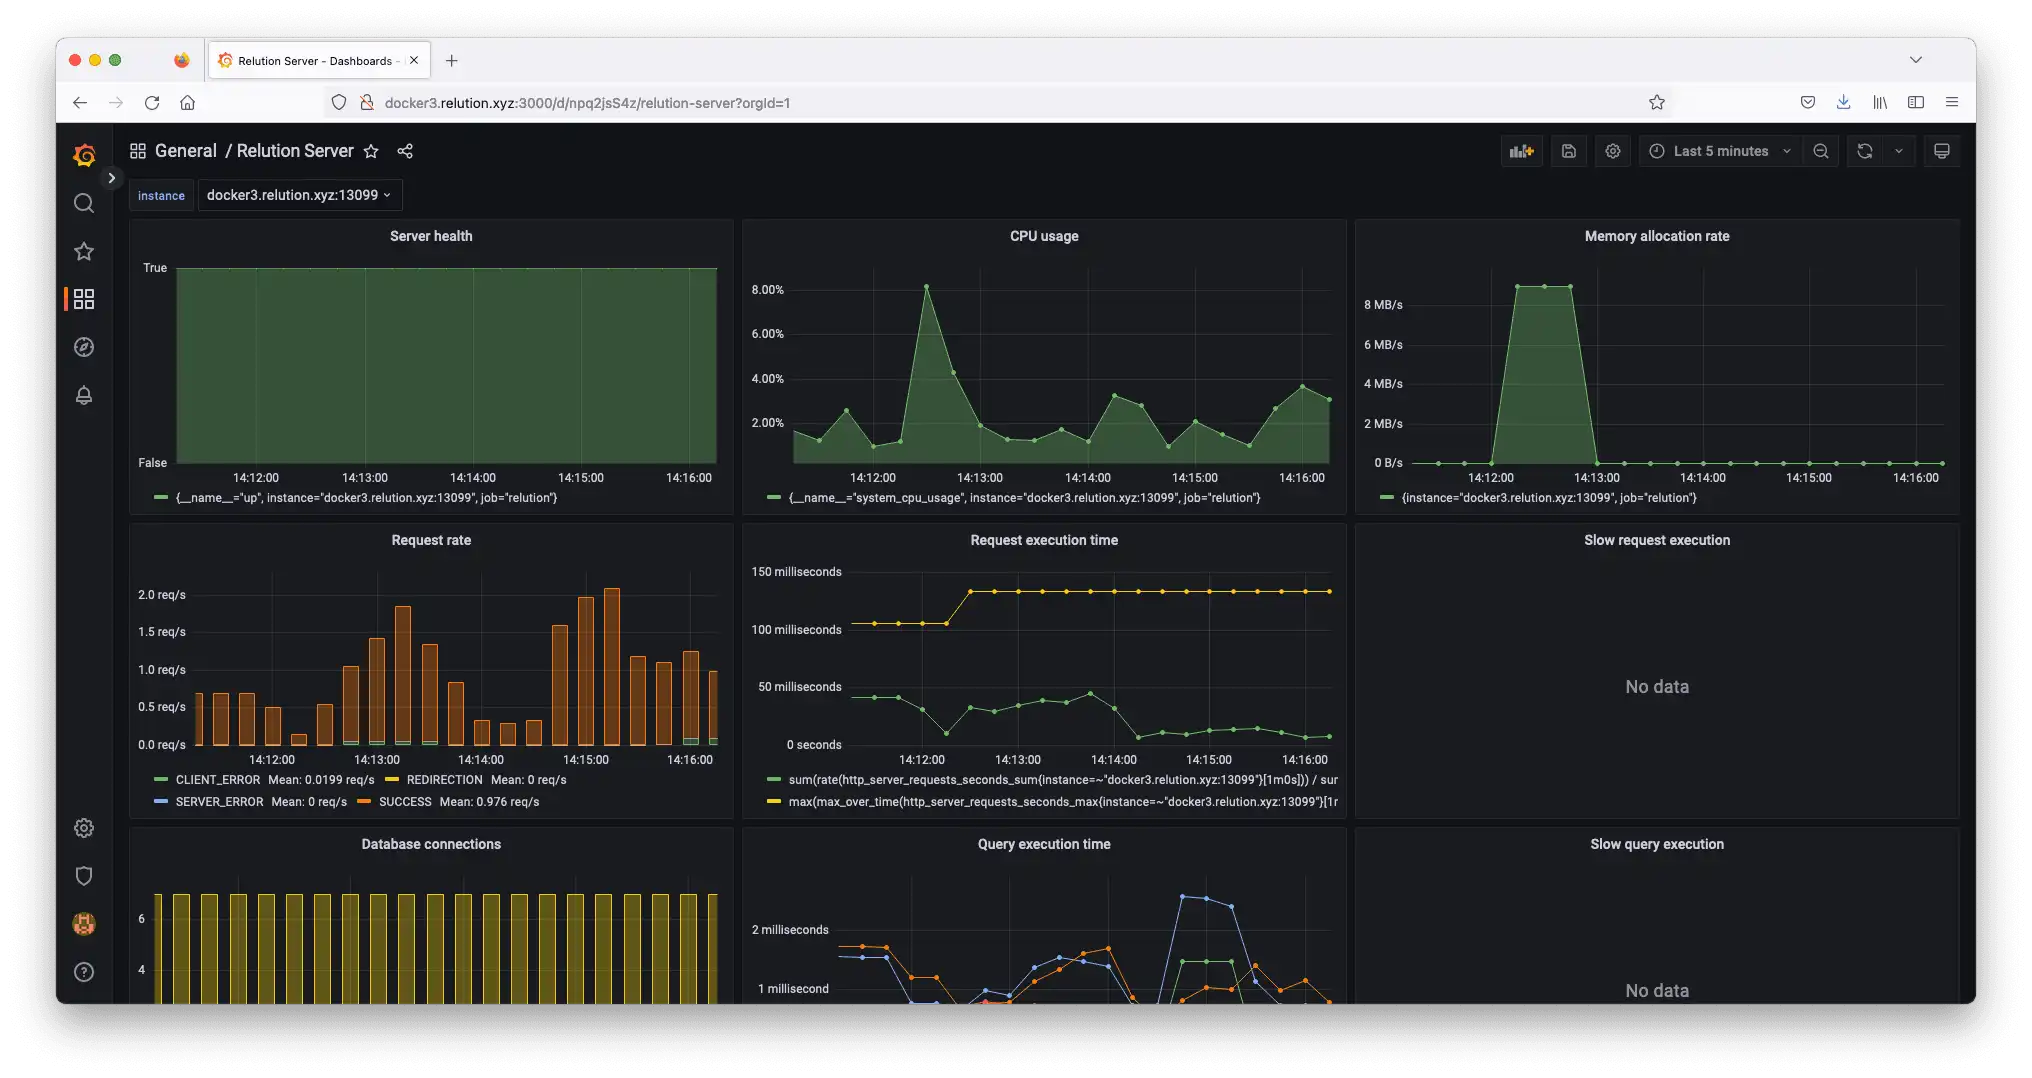This screenshot has height=1078, width=2032.
Task: Refresh the dashboard
Action: tap(1865, 151)
